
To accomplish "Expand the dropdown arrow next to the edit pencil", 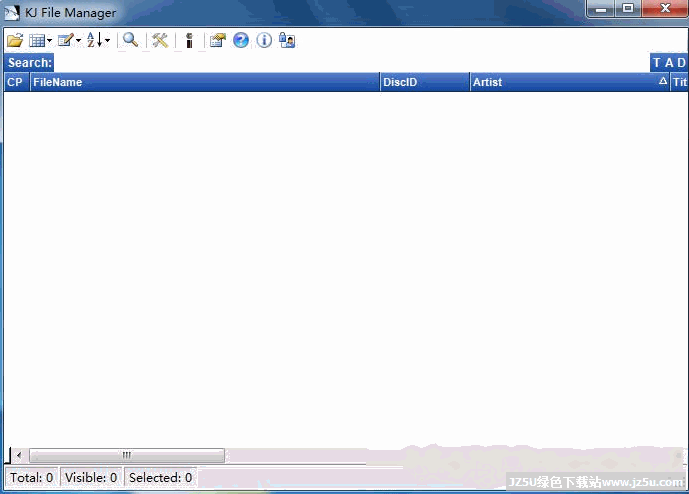I will point(78,40).
